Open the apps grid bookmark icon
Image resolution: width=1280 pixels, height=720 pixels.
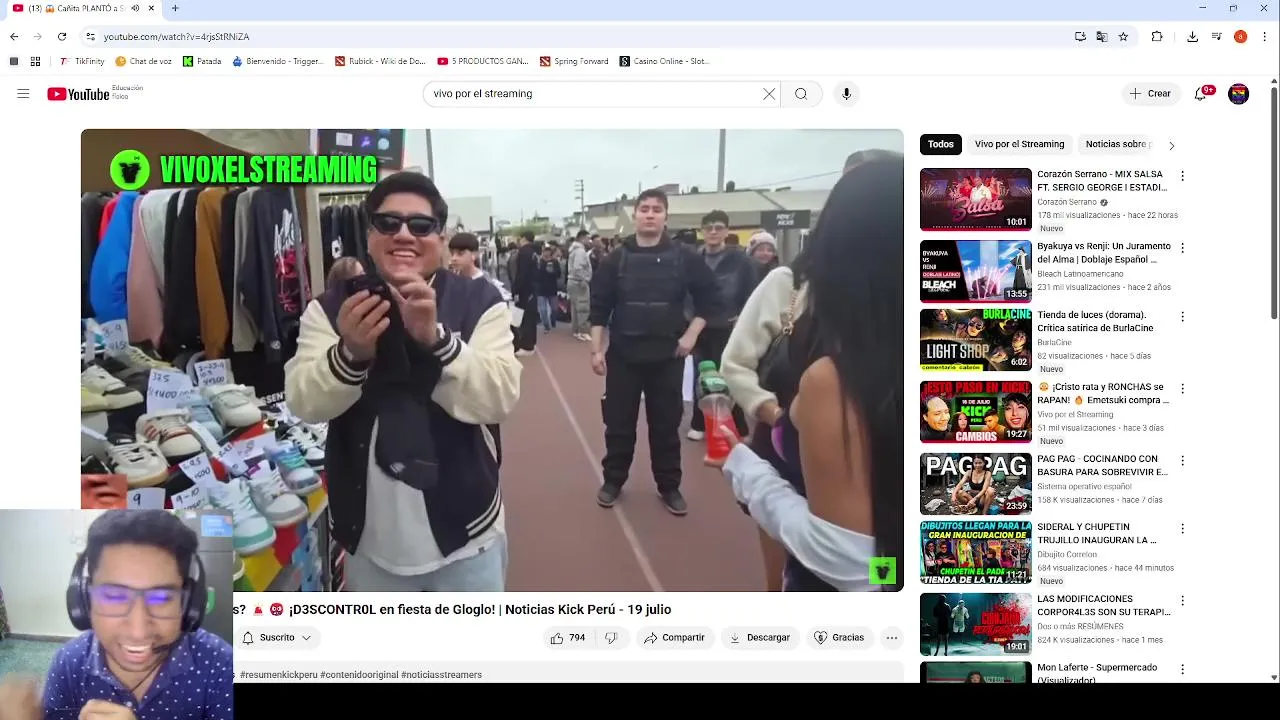pyautogui.click(x=35, y=61)
